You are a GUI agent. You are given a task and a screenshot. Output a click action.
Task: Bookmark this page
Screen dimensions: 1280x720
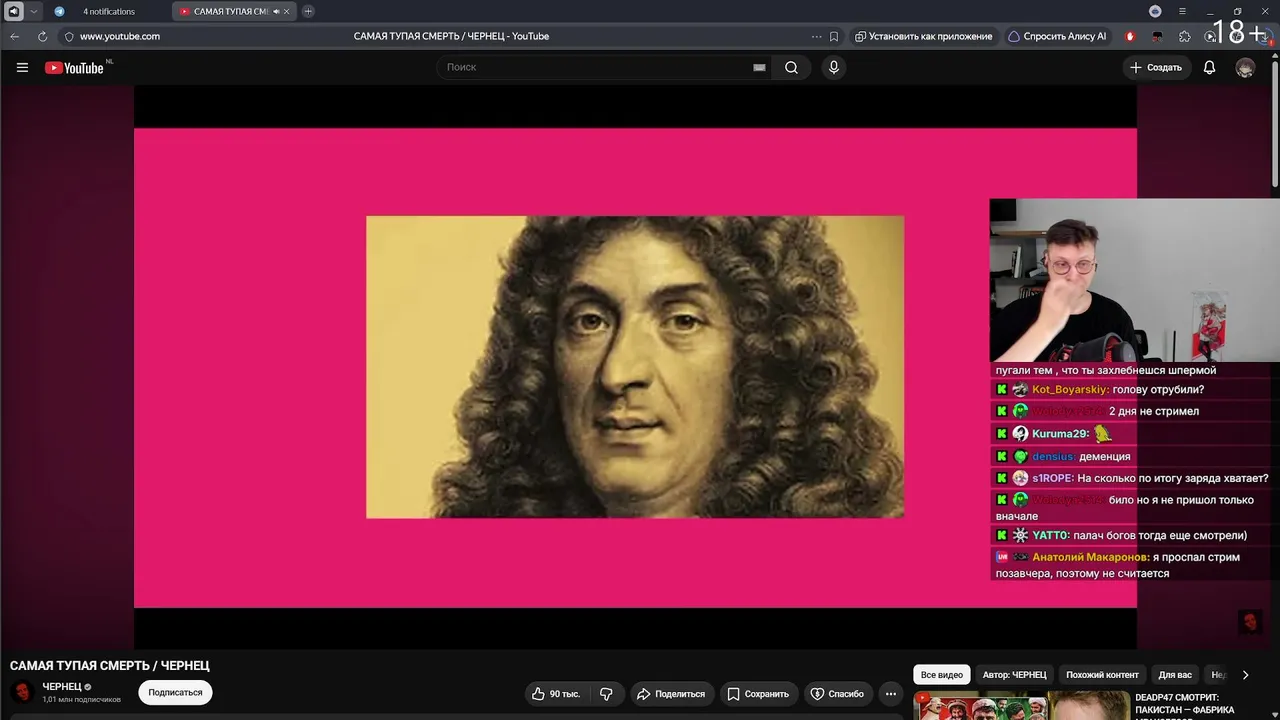click(834, 36)
